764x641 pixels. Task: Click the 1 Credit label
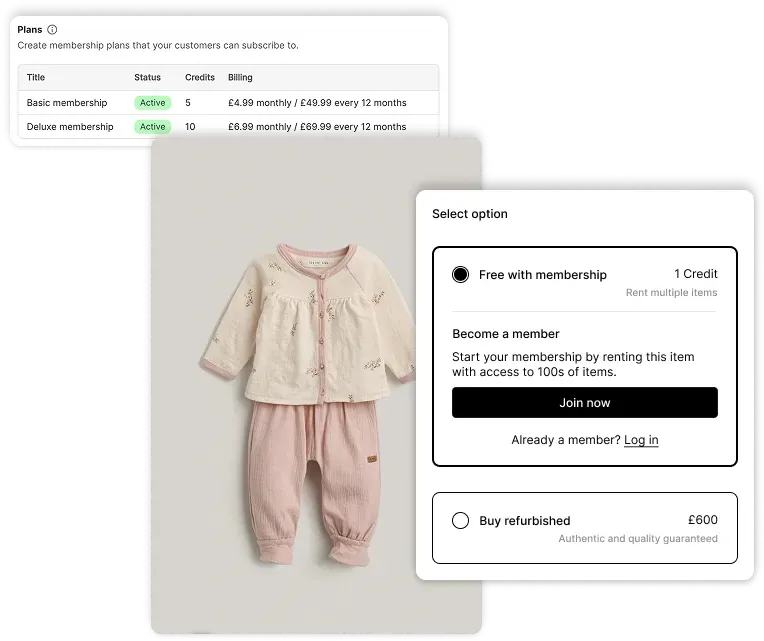[x=695, y=274]
